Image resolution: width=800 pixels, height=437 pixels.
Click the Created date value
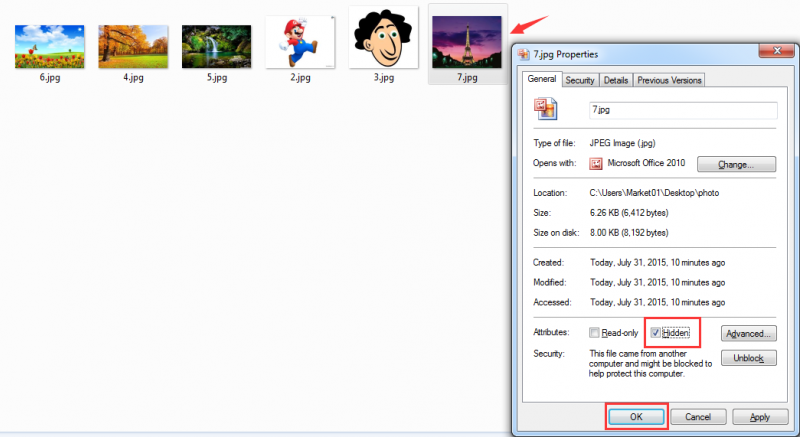658,263
